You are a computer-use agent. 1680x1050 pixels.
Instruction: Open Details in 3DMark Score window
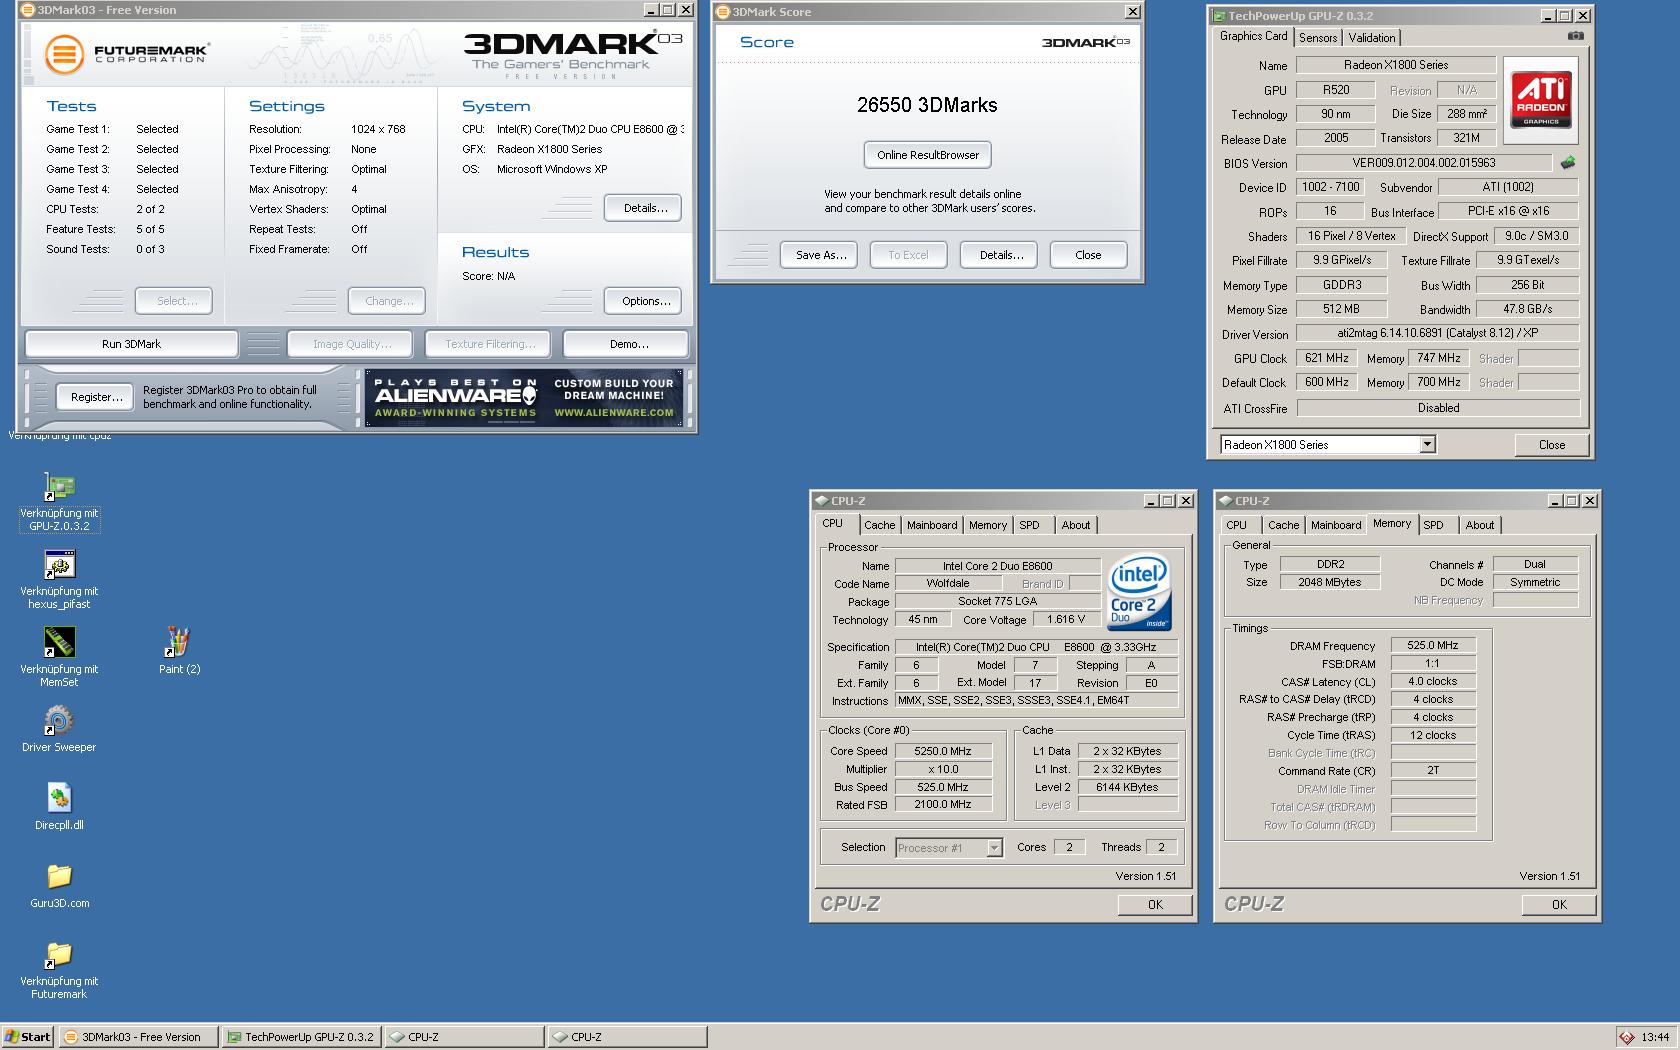point(999,255)
